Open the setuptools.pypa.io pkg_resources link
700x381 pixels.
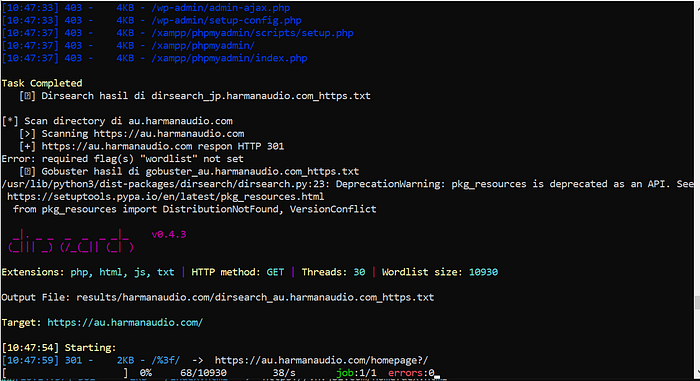click(x=166, y=197)
